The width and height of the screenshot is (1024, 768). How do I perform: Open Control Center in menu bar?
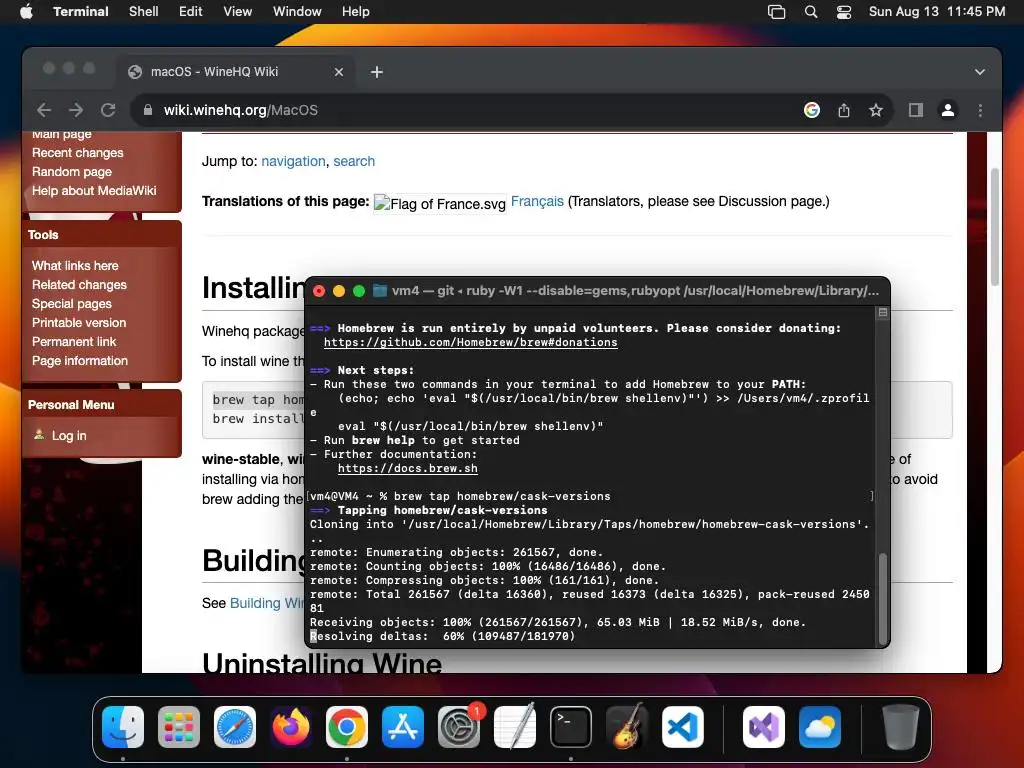click(844, 12)
